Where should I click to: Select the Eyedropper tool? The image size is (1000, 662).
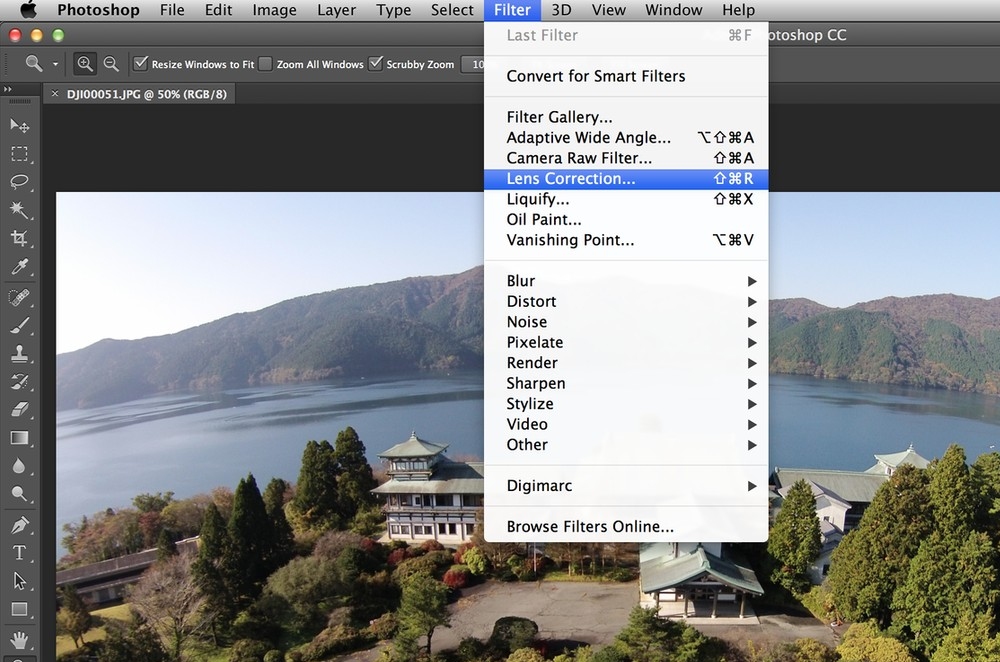click(x=20, y=267)
